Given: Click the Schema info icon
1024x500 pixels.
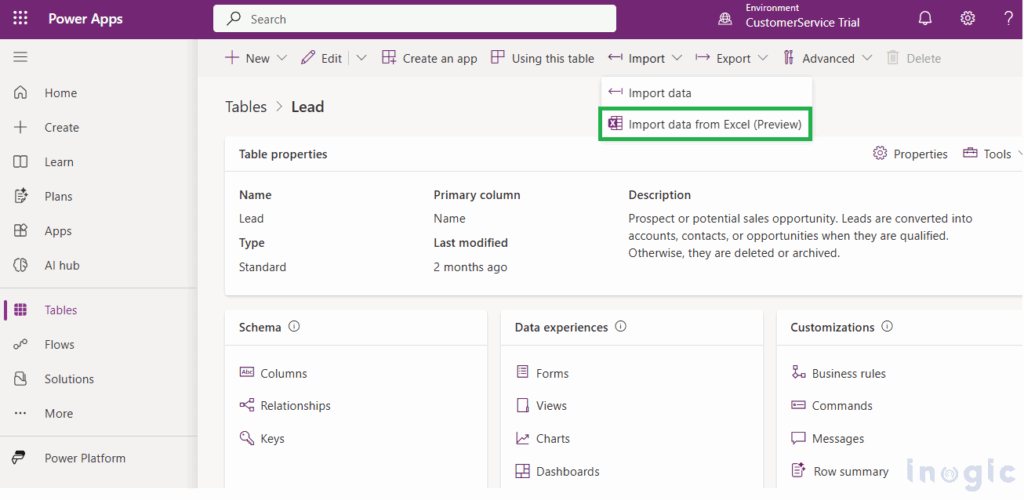Looking at the screenshot, I should coord(294,327).
